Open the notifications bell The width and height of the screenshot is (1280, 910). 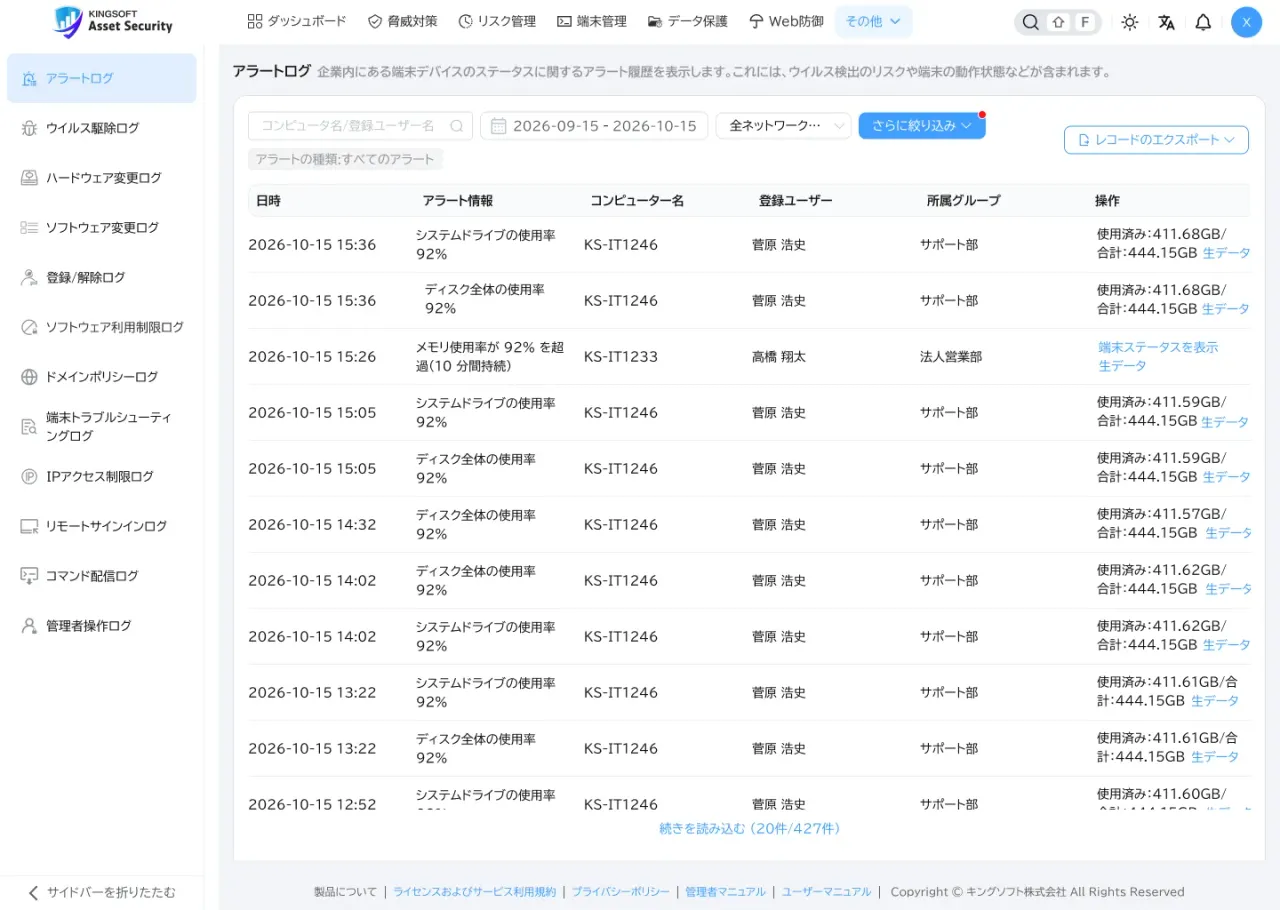[1203, 22]
